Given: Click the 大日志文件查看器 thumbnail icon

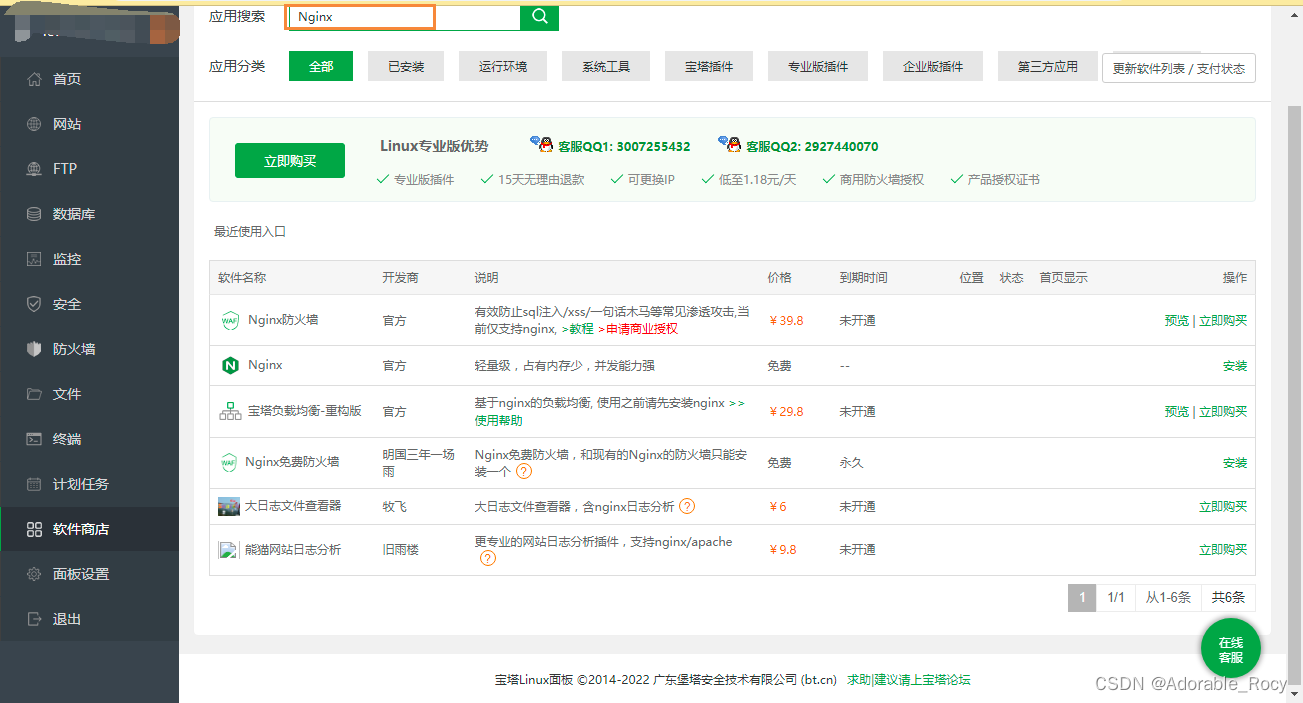Looking at the screenshot, I should click(229, 507).
